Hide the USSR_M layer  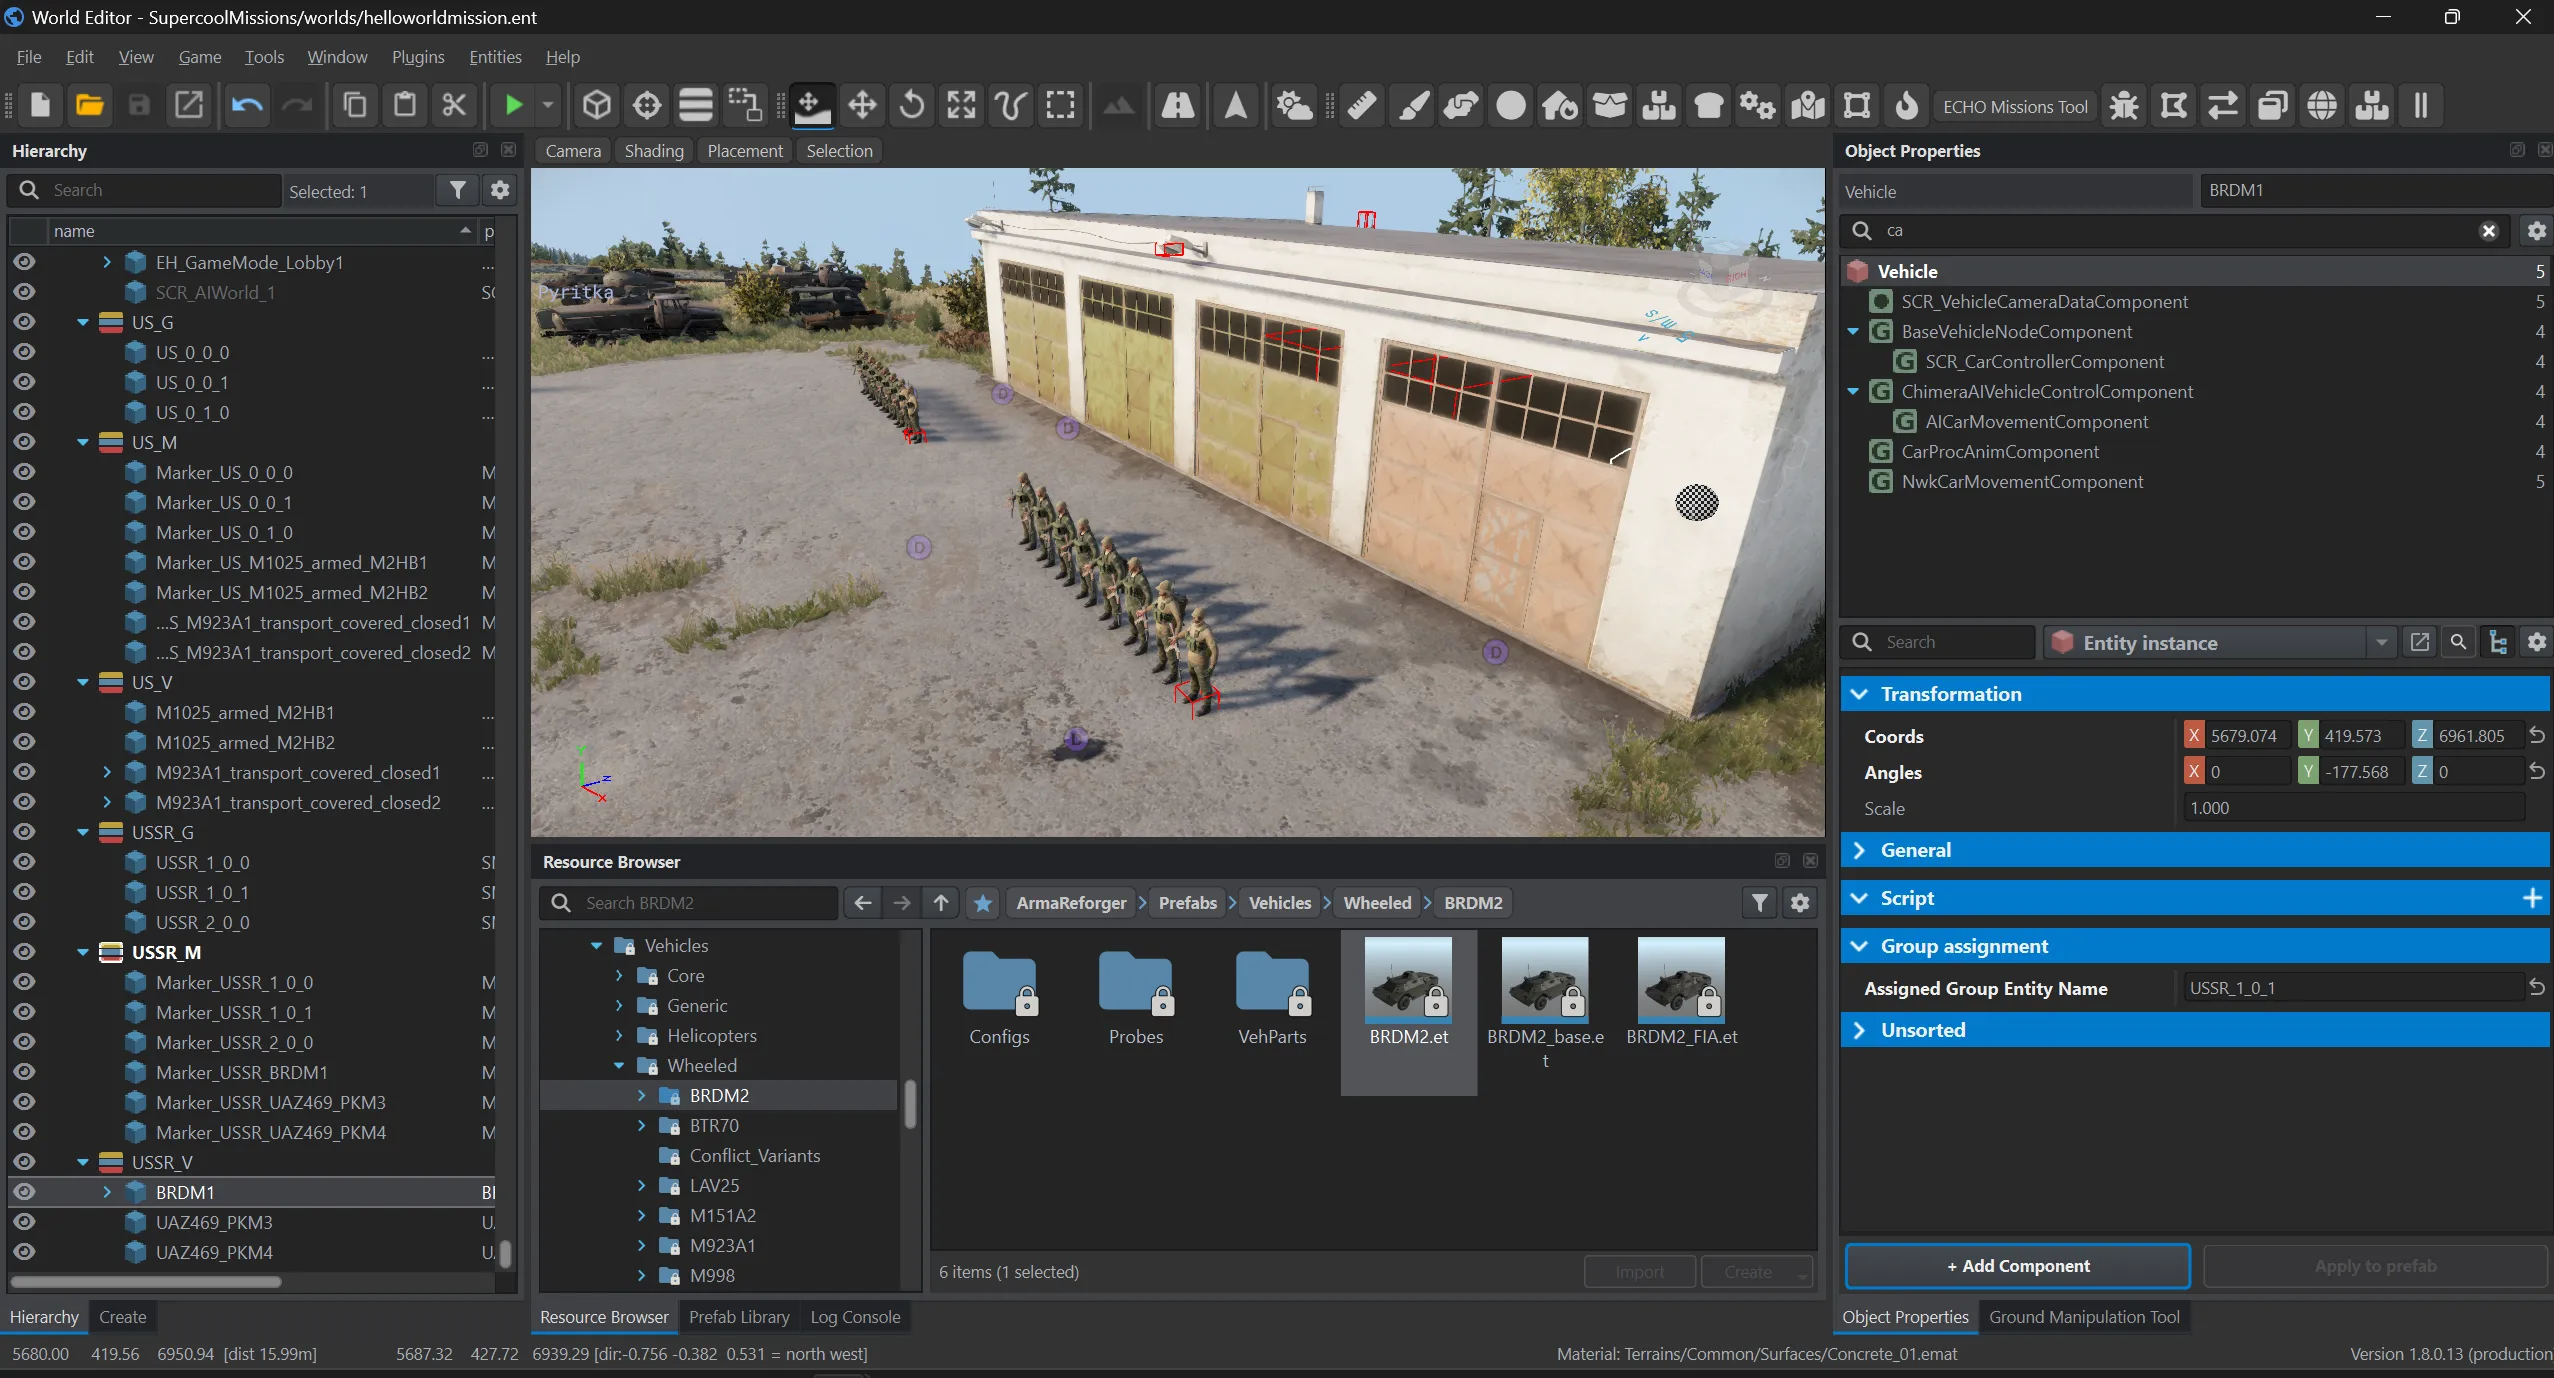coord(24,952)
